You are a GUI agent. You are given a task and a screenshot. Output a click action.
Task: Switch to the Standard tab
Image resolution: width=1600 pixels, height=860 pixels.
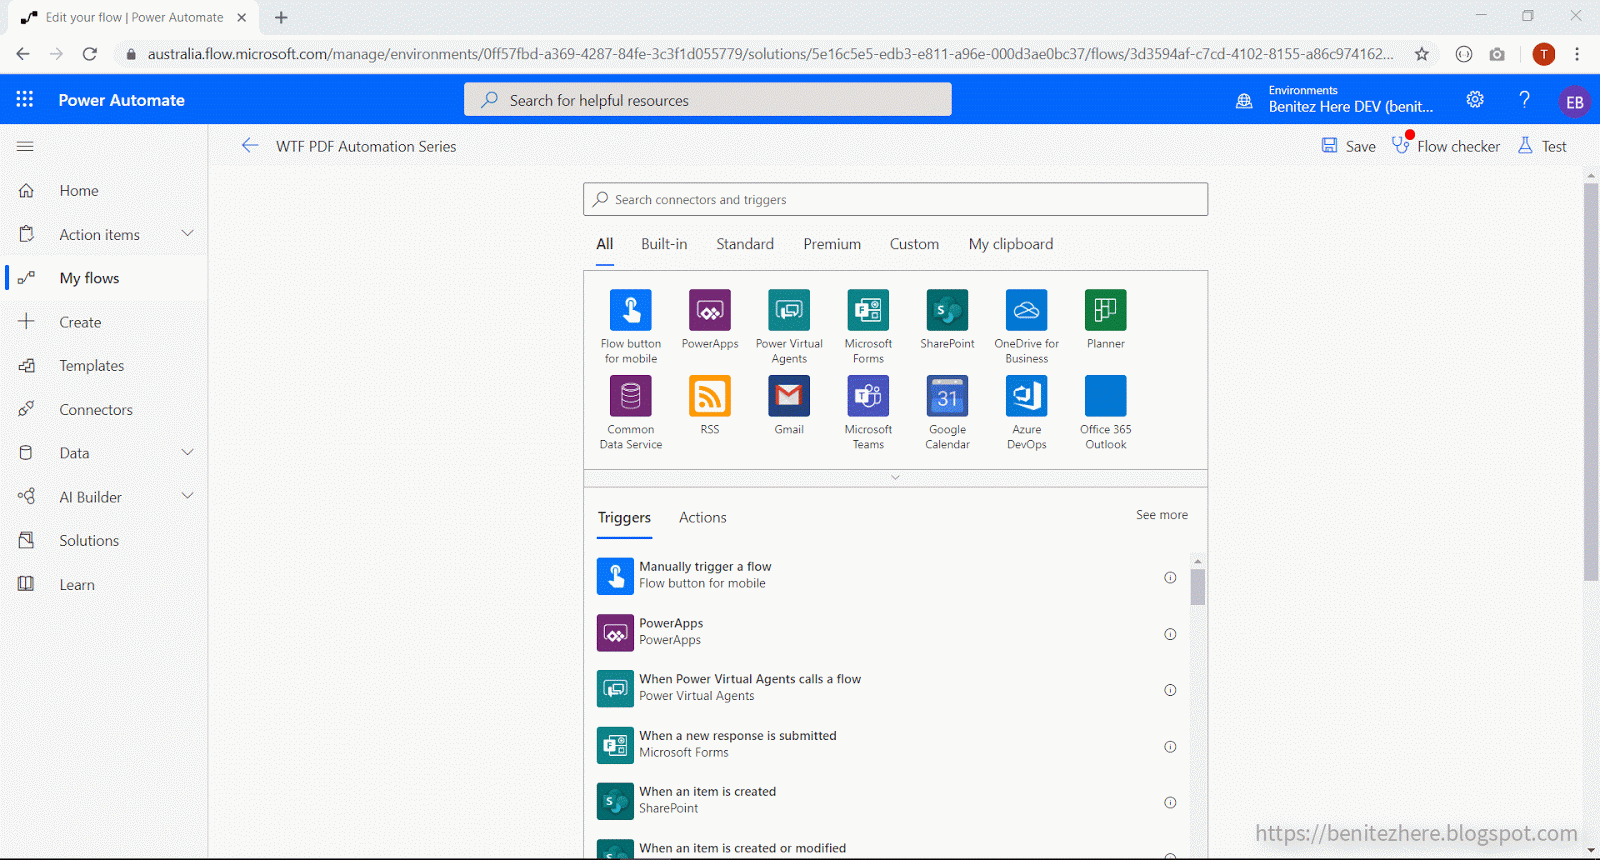point(745,244)
